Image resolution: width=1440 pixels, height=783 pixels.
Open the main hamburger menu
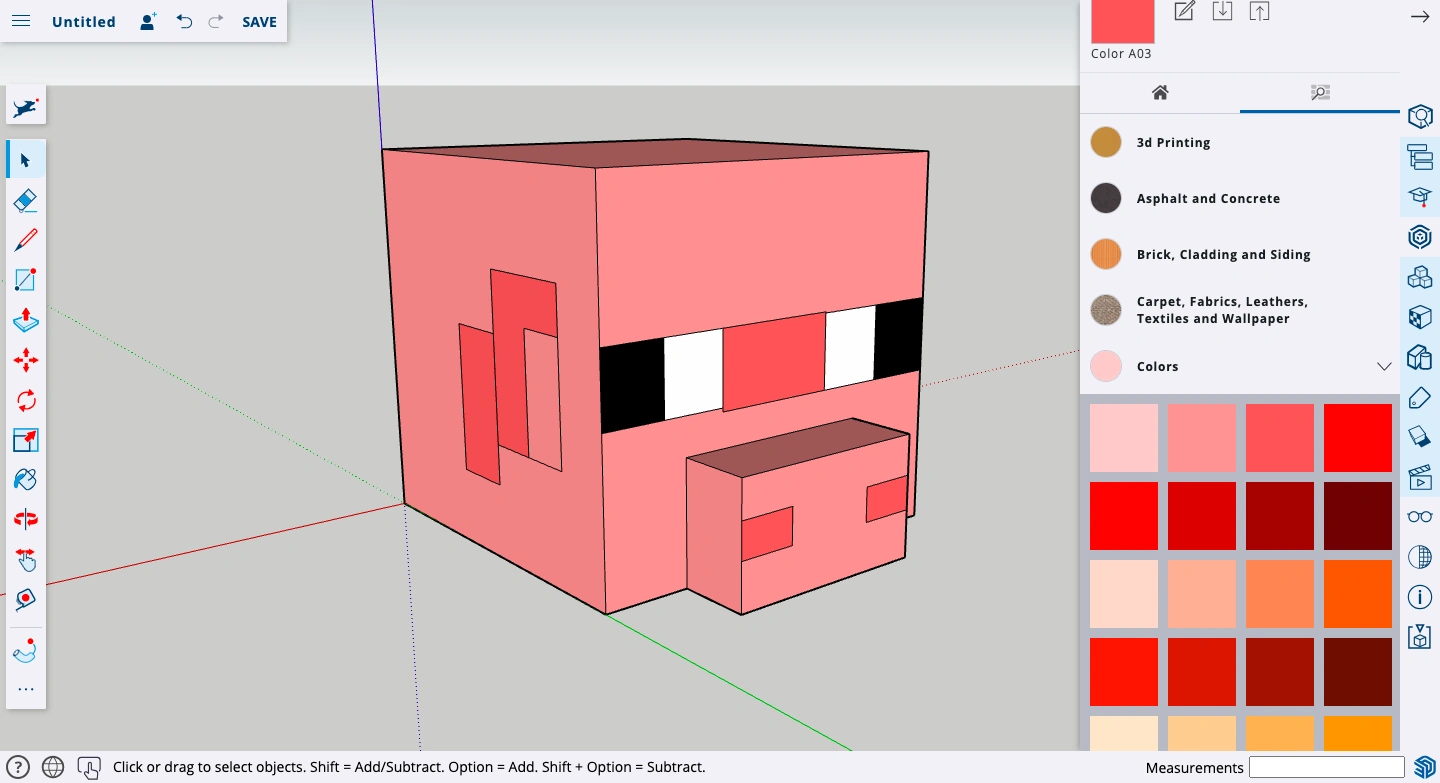[21, 20]
